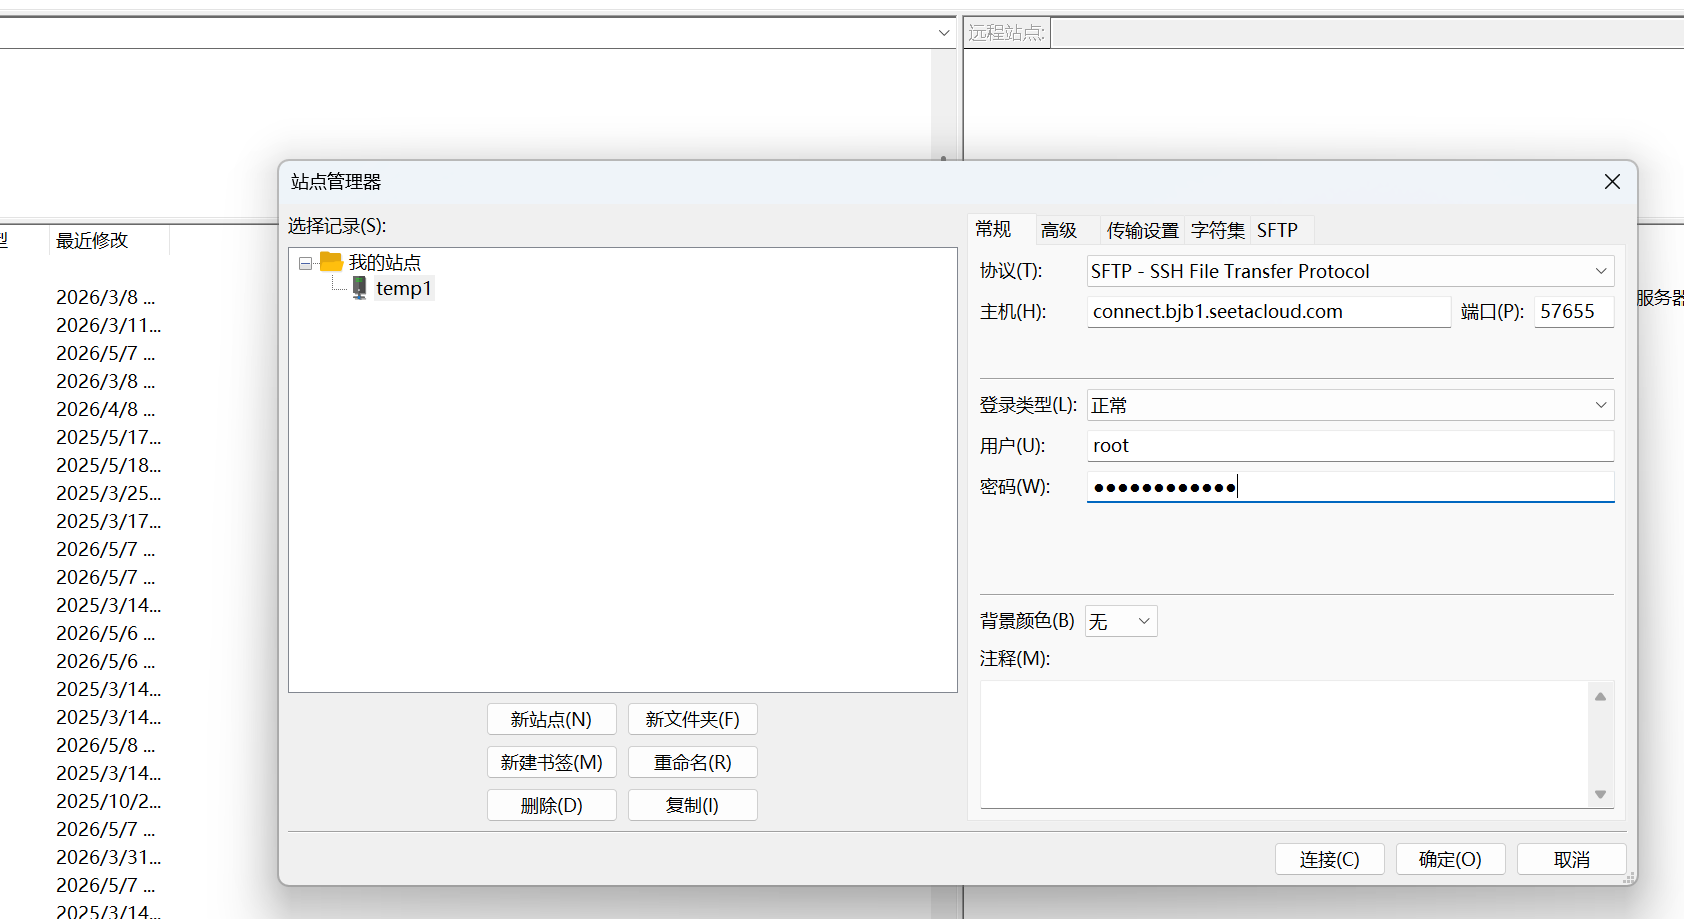Click the 新建书签(M) button
Image resolution: width=1684 pixels, height=919 pixels.
[552, 762]
